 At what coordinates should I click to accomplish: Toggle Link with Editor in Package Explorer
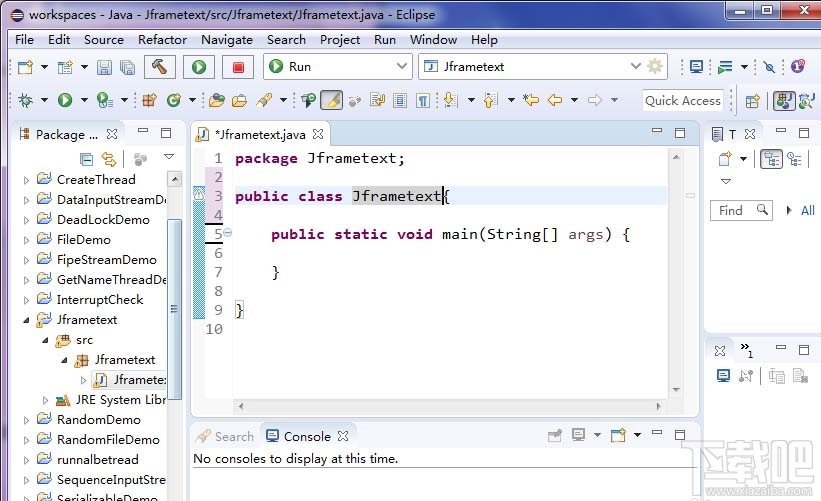109,159
